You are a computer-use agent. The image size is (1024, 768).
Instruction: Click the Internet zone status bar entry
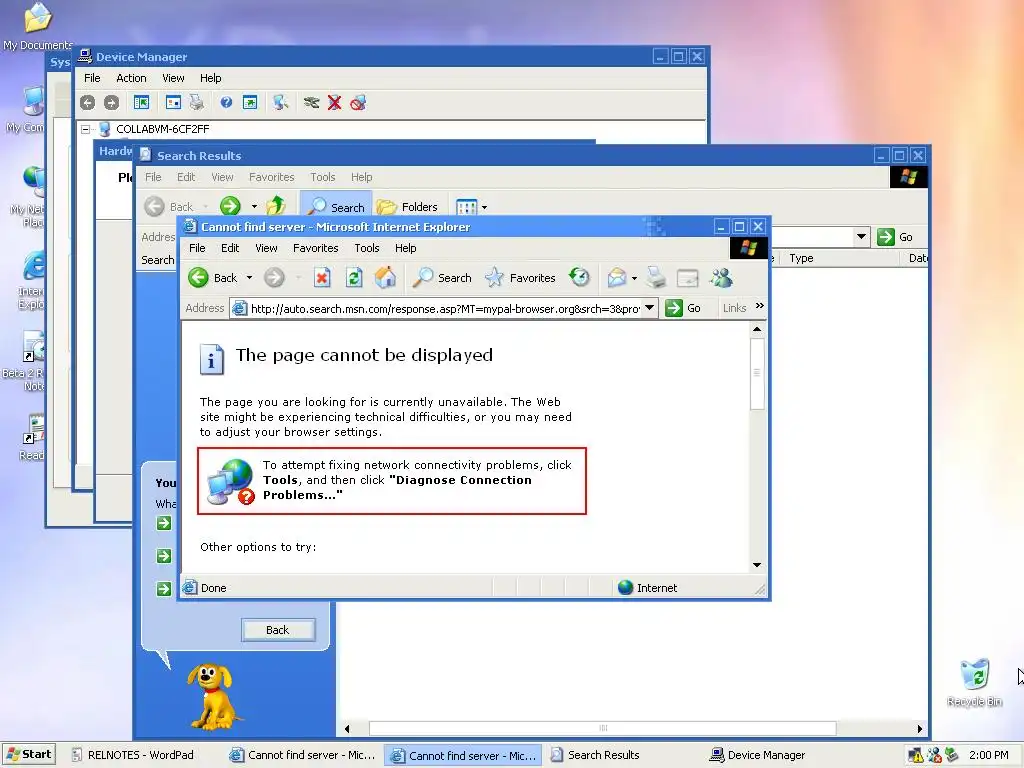(x=647, y=588)
